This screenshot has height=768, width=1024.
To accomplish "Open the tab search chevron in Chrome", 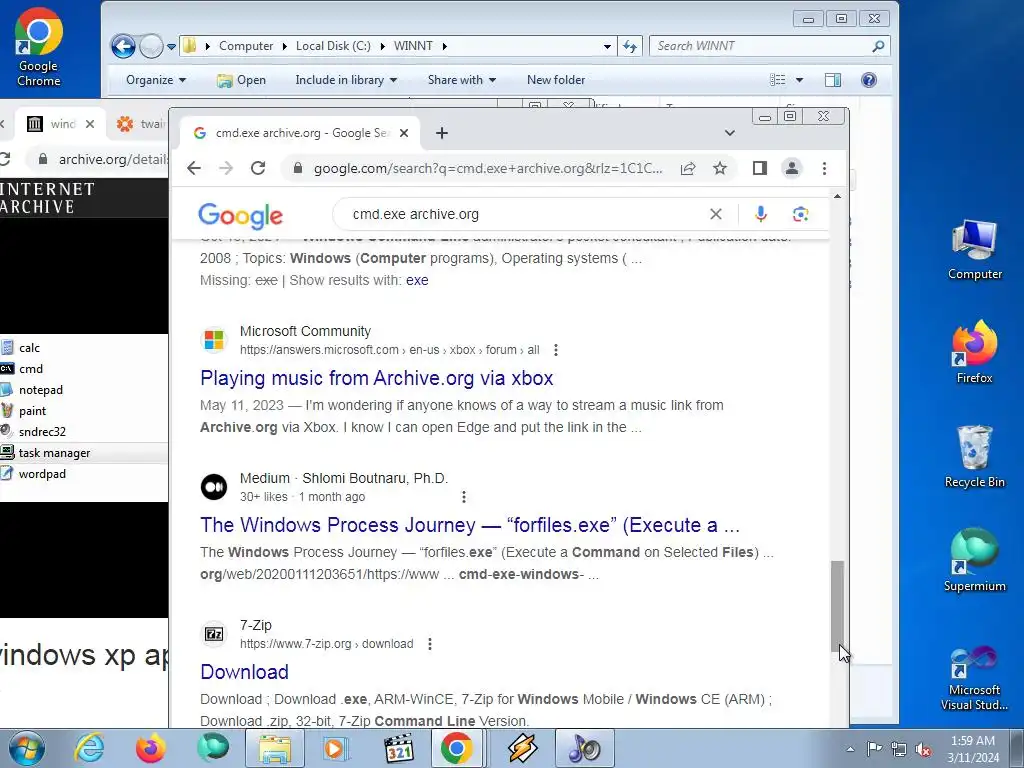I will (x=729, y=133).
